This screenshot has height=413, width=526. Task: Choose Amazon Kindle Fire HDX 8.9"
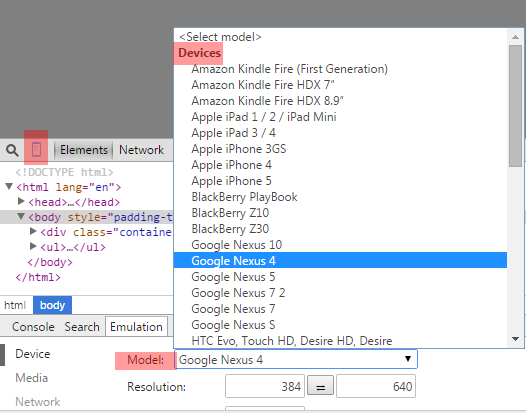click(340, 101)
